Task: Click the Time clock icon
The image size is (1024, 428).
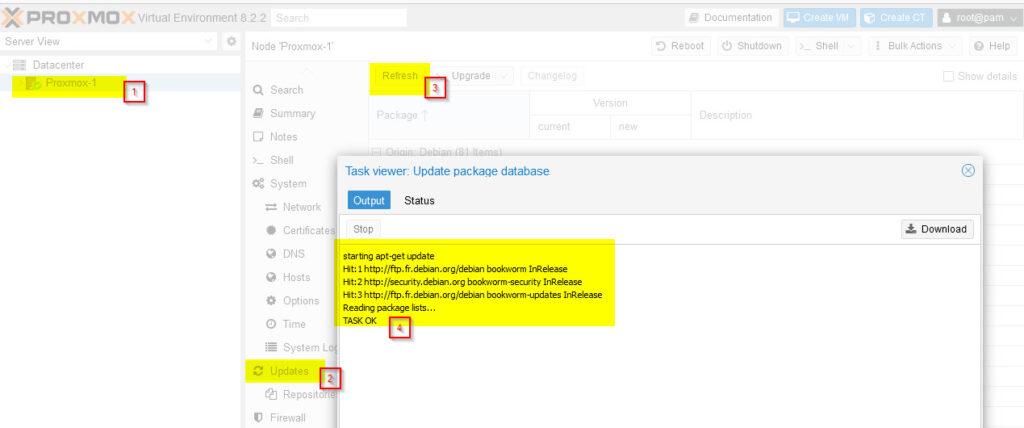Action: tap(271, 324)
